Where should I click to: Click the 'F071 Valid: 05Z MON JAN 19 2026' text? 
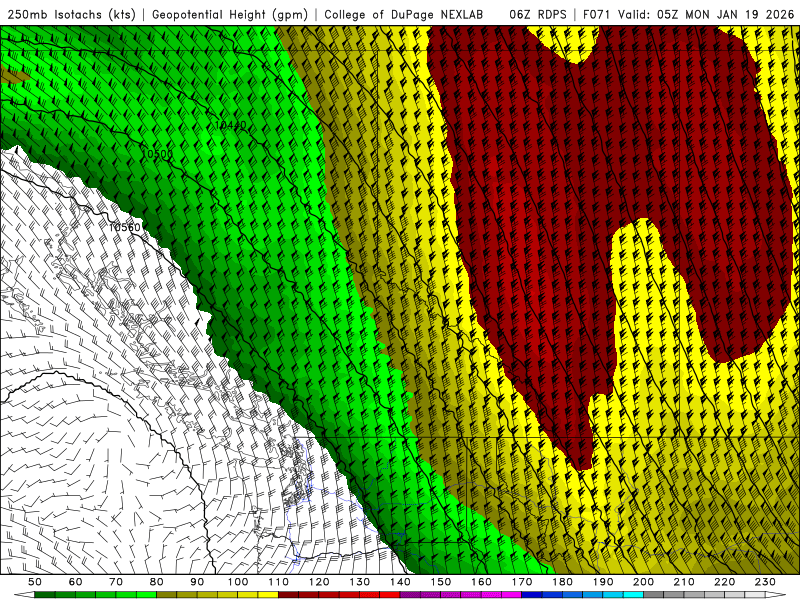pos(688,14)
